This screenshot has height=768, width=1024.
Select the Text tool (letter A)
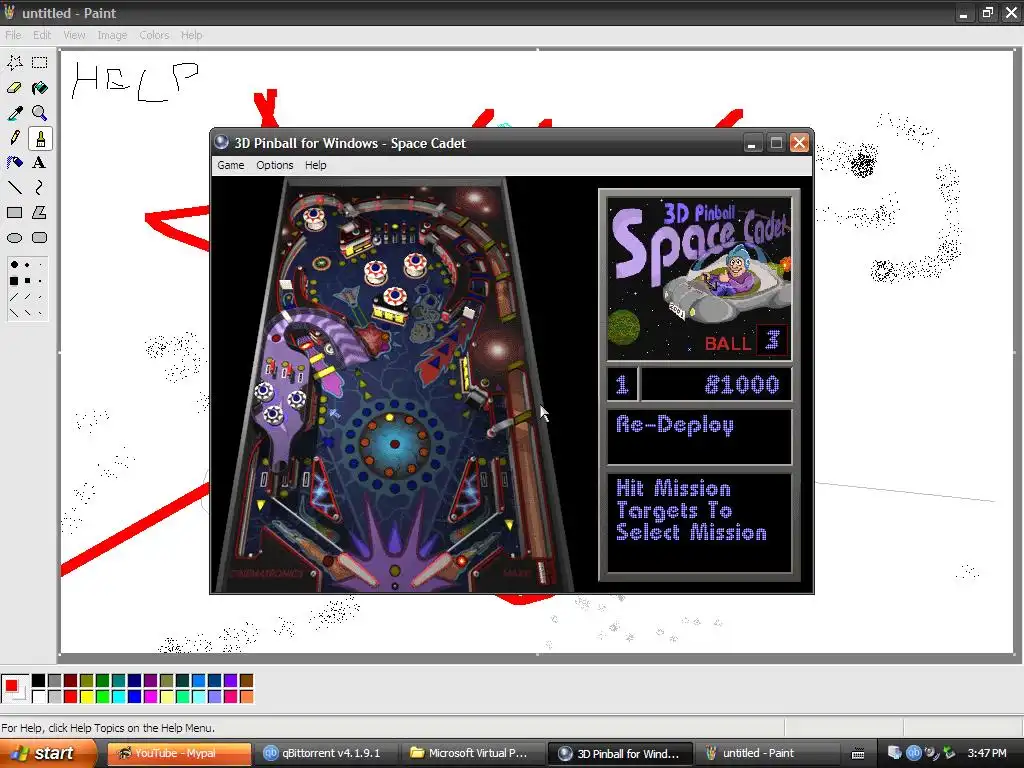tap(40, 163)
